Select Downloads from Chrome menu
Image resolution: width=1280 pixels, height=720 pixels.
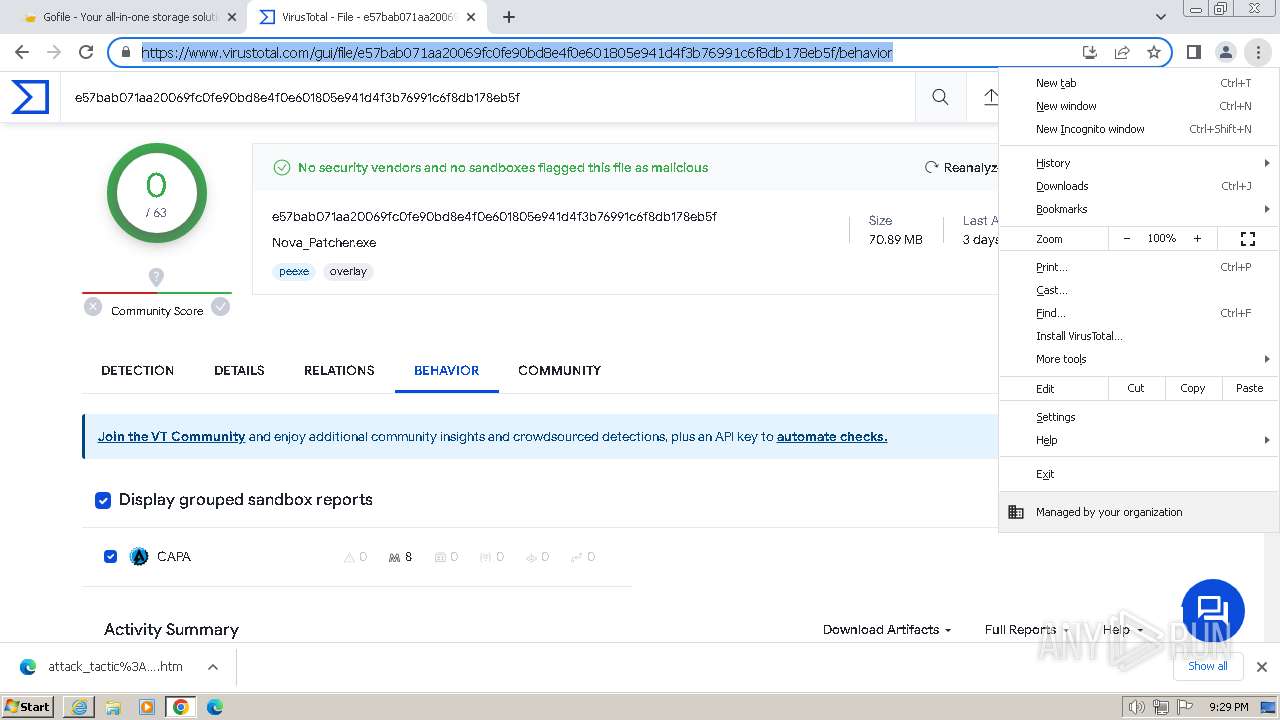(1139, 186)
